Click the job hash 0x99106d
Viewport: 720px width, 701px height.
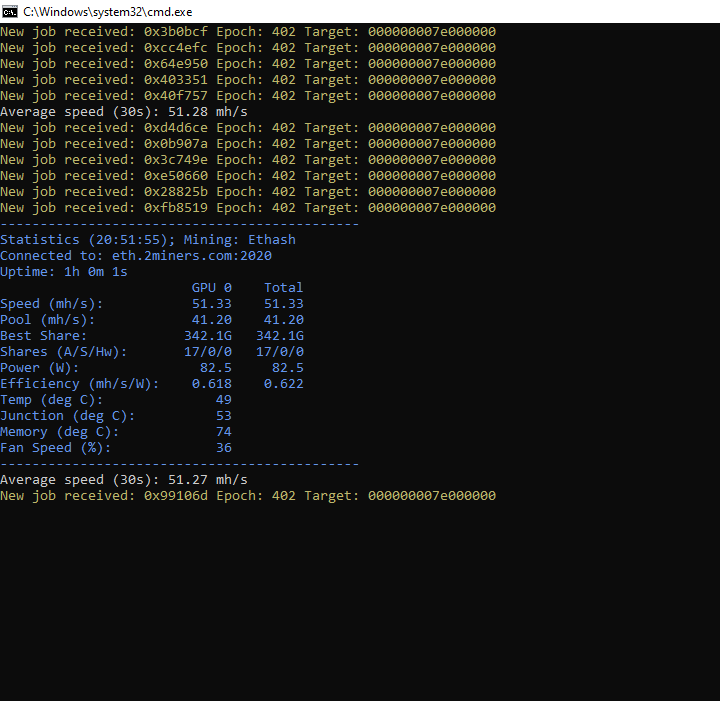click(x=176, y=496)
